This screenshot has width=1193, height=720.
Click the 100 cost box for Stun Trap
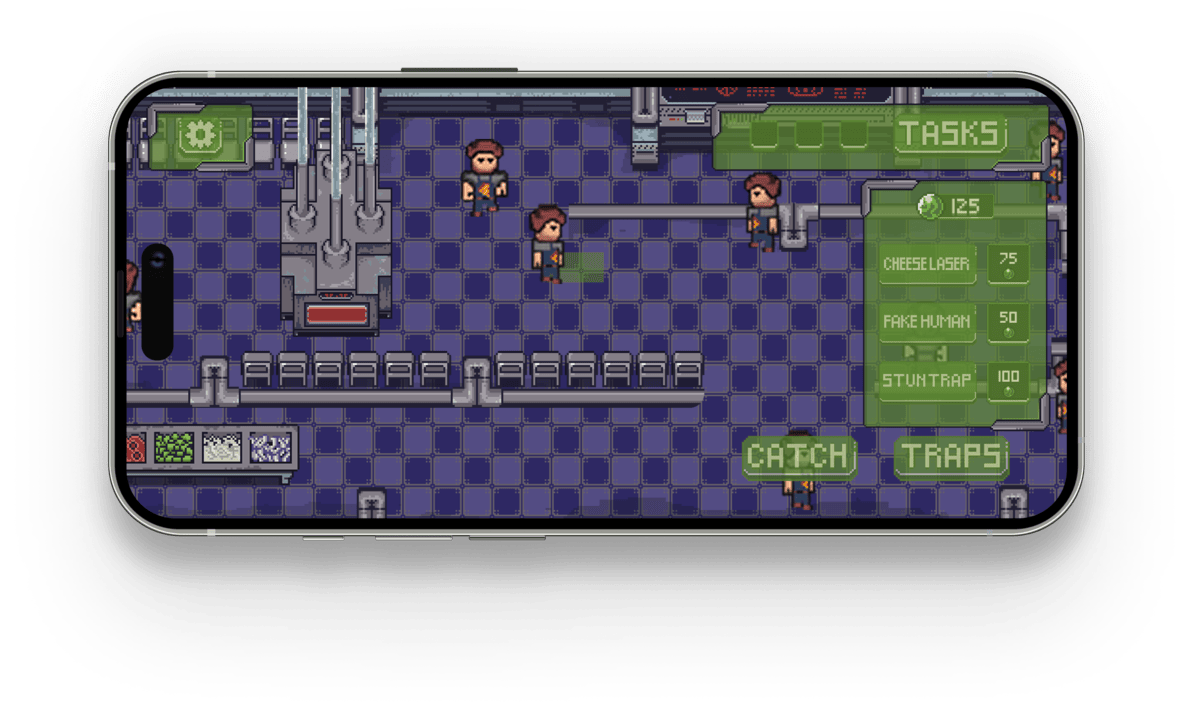tap(1008, 380)
